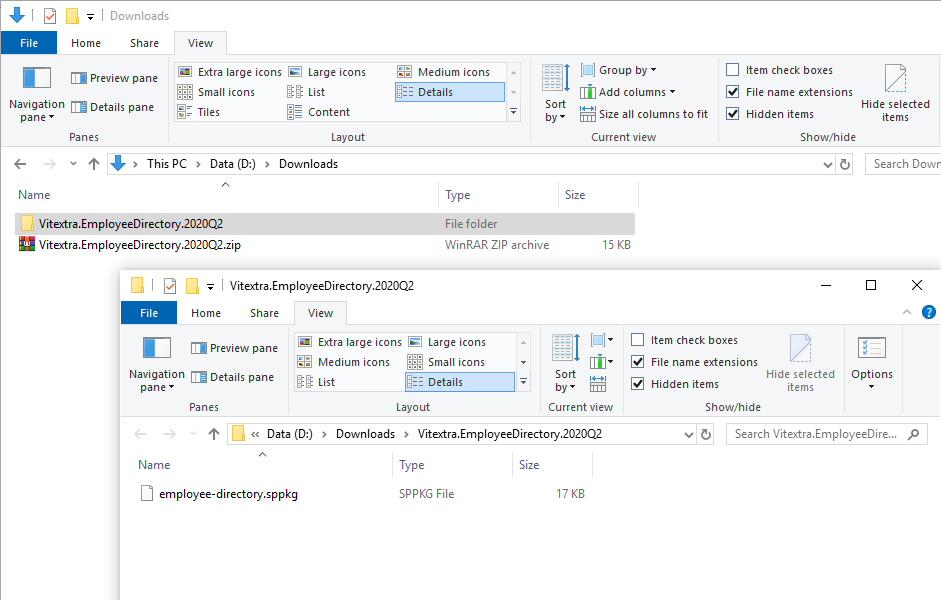The image size is (941, 600).
Task: Select Details layout in Downloads window
Action: (449, 92)
